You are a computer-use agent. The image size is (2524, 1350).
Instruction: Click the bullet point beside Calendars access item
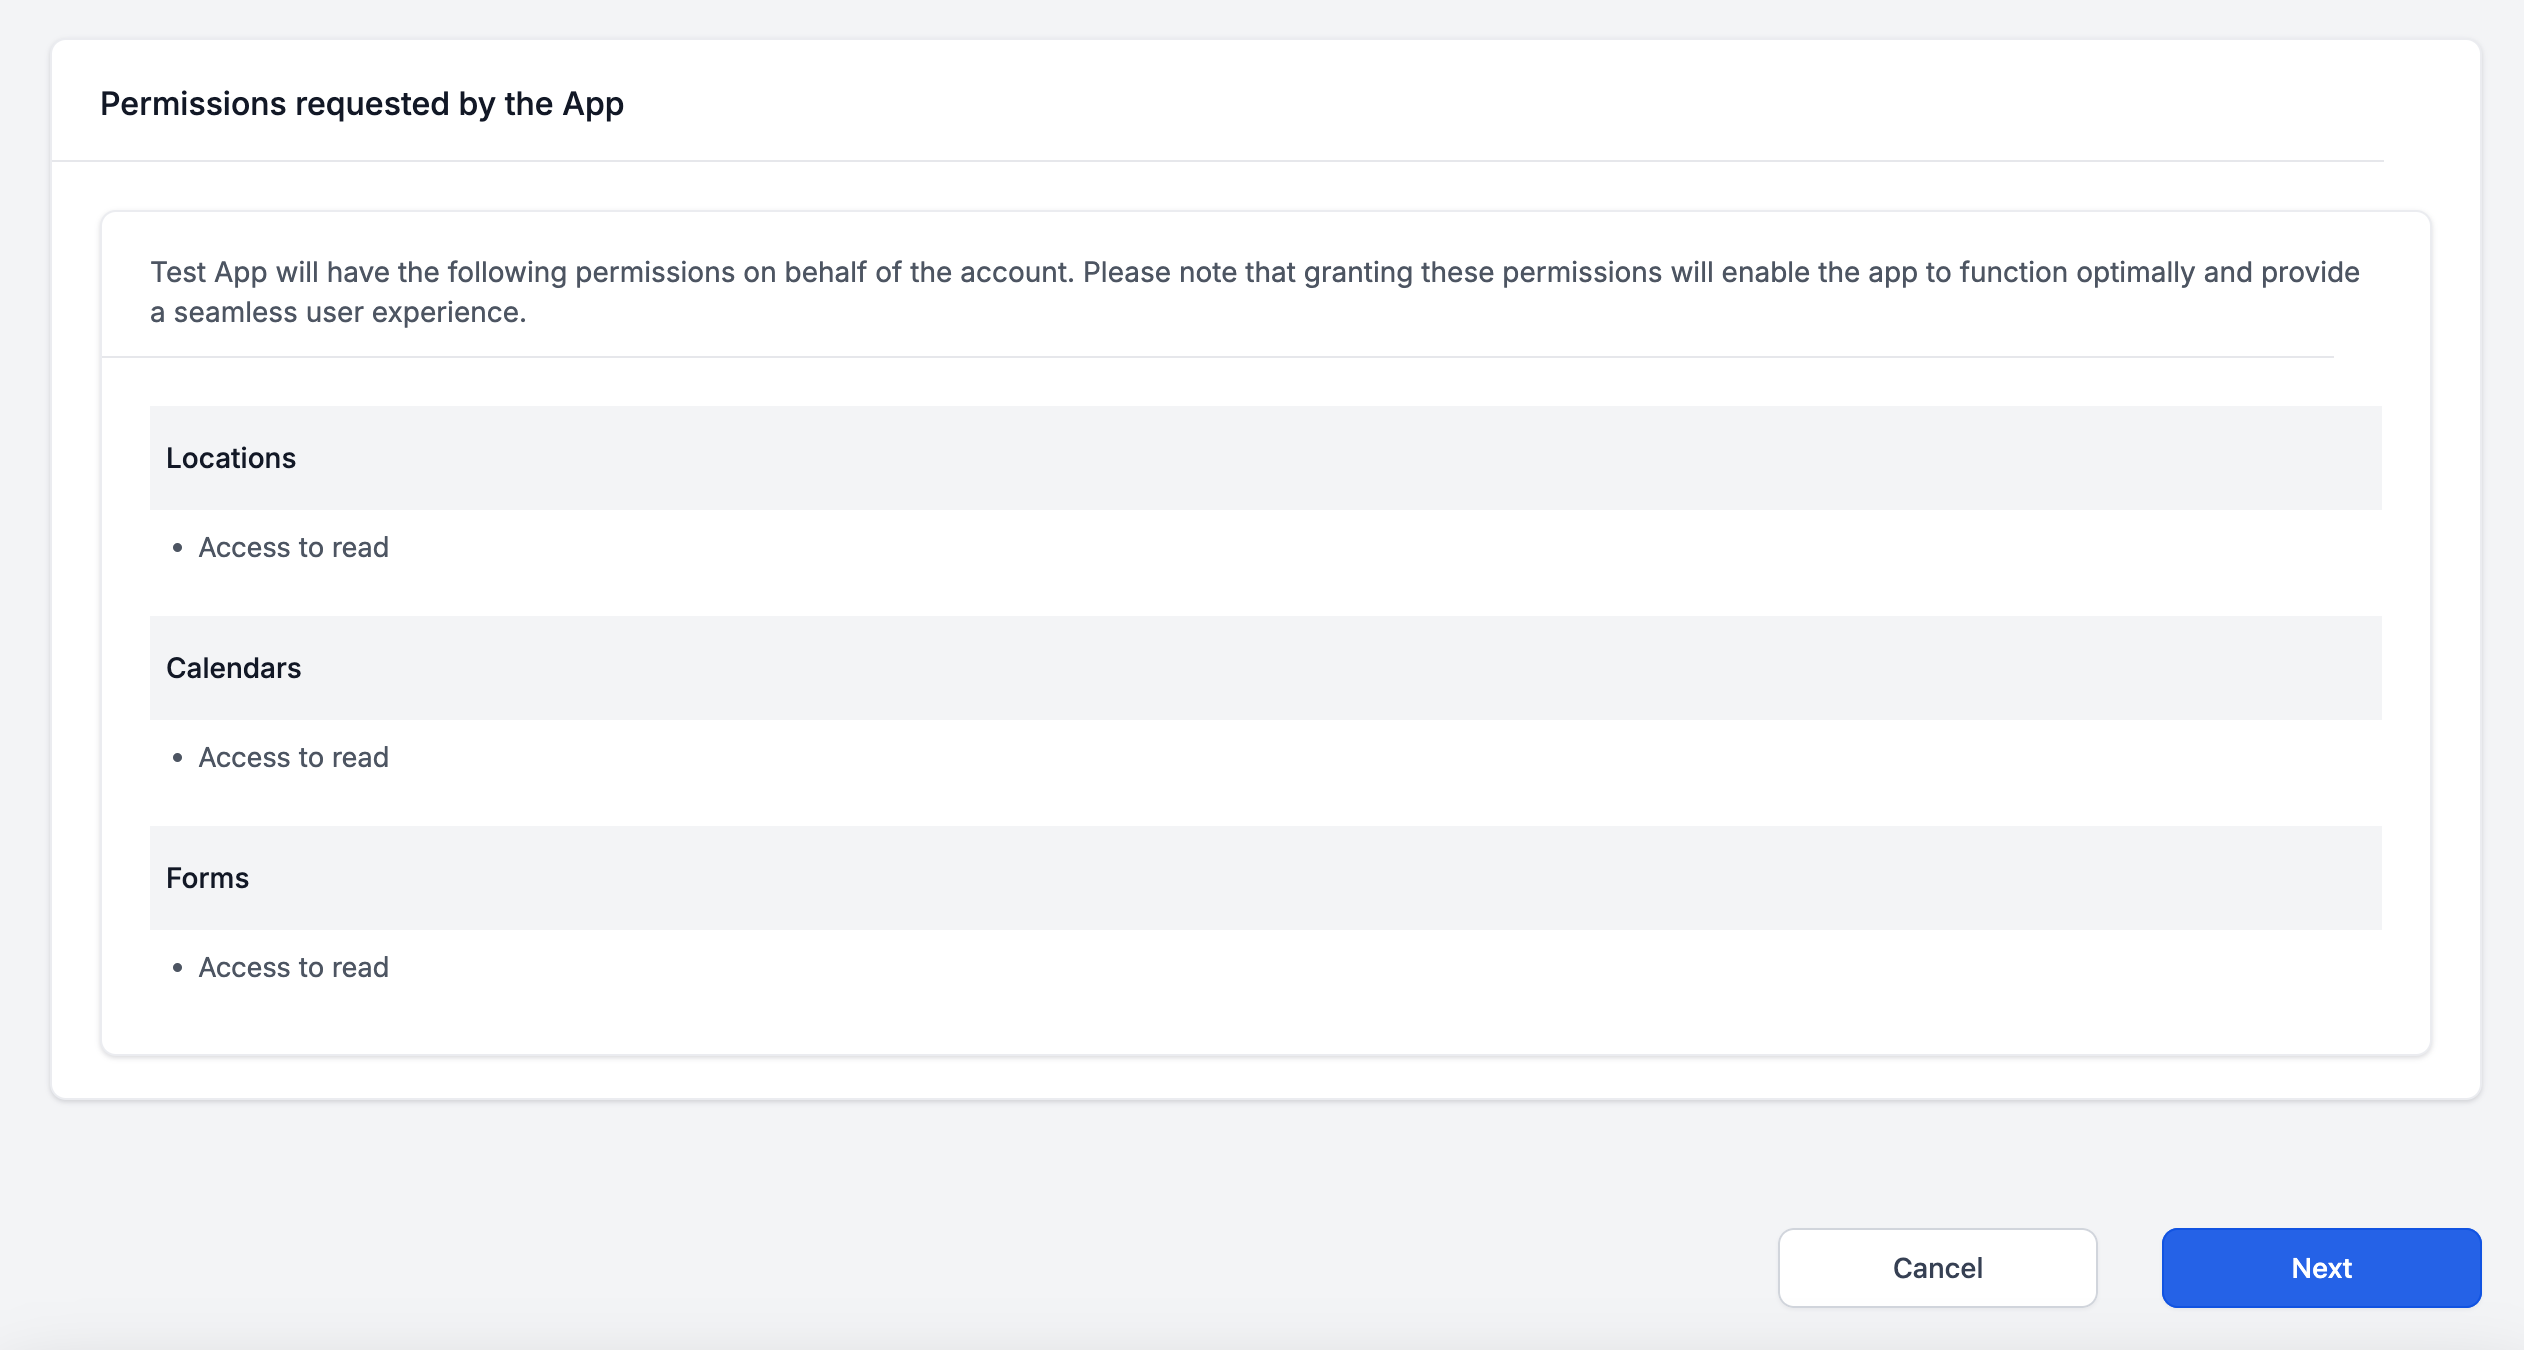tap(177, 758)
